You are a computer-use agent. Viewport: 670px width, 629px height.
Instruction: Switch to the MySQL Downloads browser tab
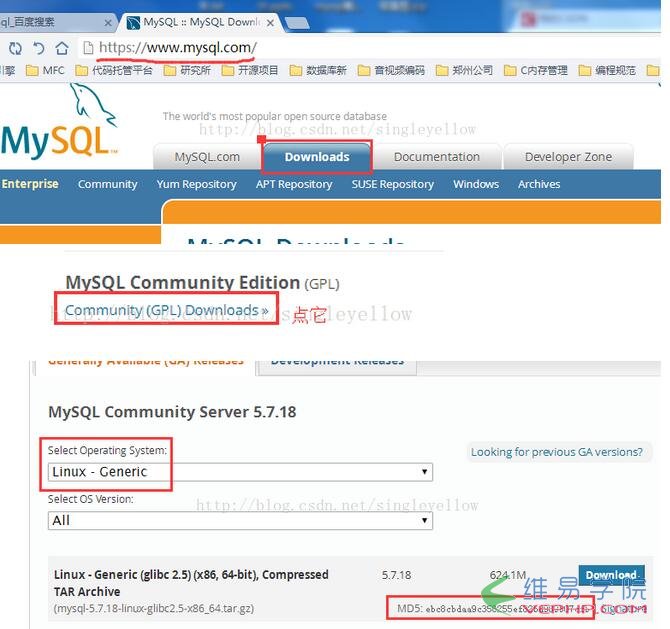pyautogui.click(x=201, y=22)
